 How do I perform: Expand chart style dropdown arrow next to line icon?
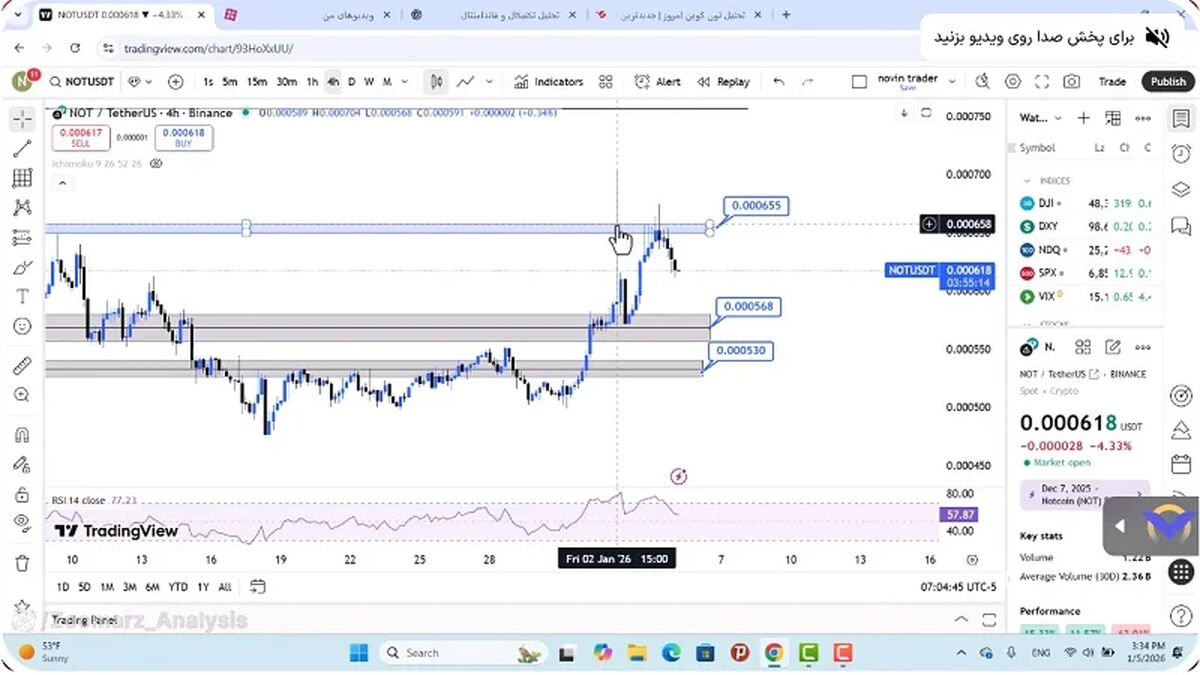pos(489,82)
